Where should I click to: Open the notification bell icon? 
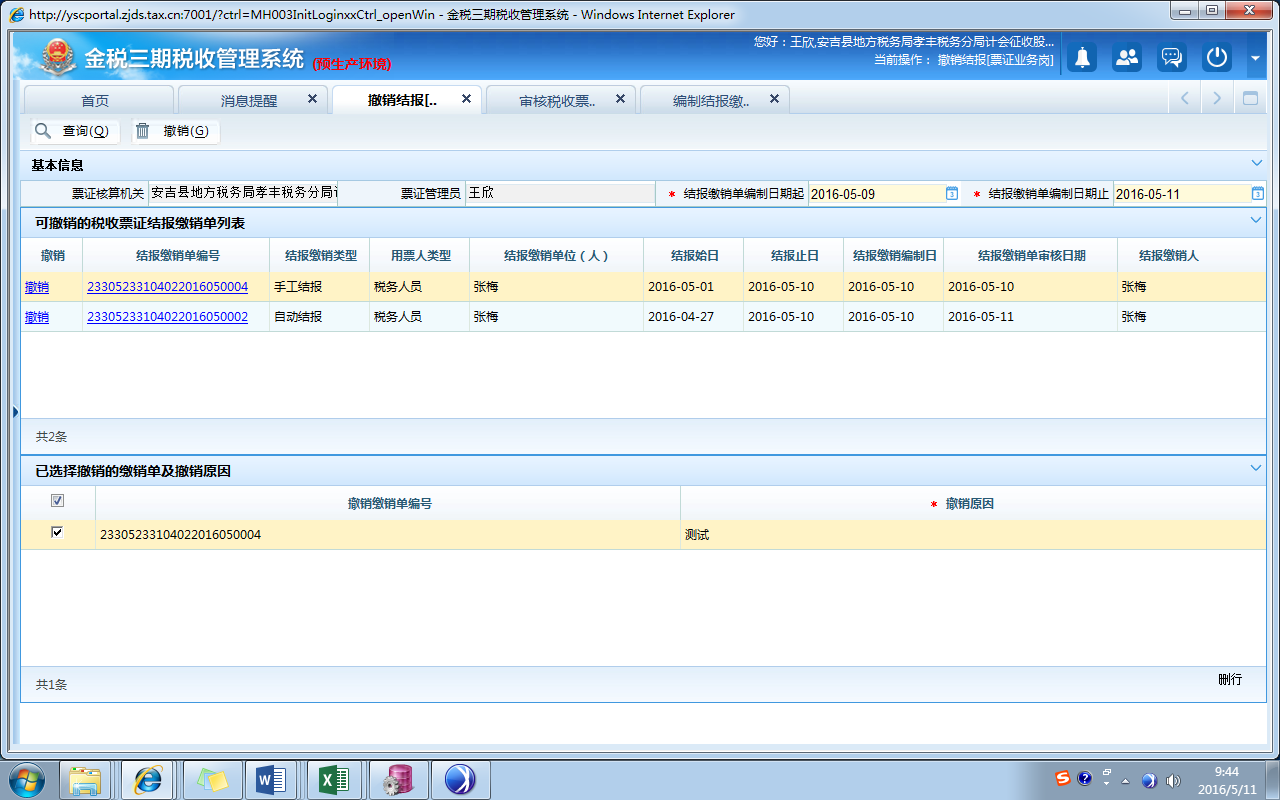1081,58
